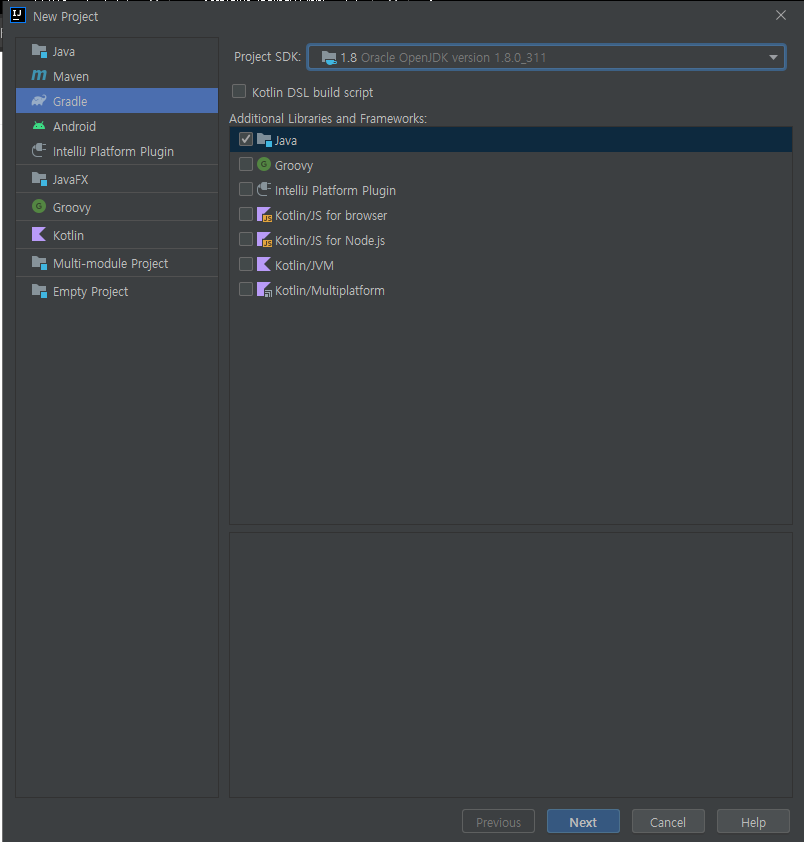The width and height of the screenshot is (804, 842).
Task: Check the Kotlin/Multiplatform checkbox
Action: (x=246, y=289)
